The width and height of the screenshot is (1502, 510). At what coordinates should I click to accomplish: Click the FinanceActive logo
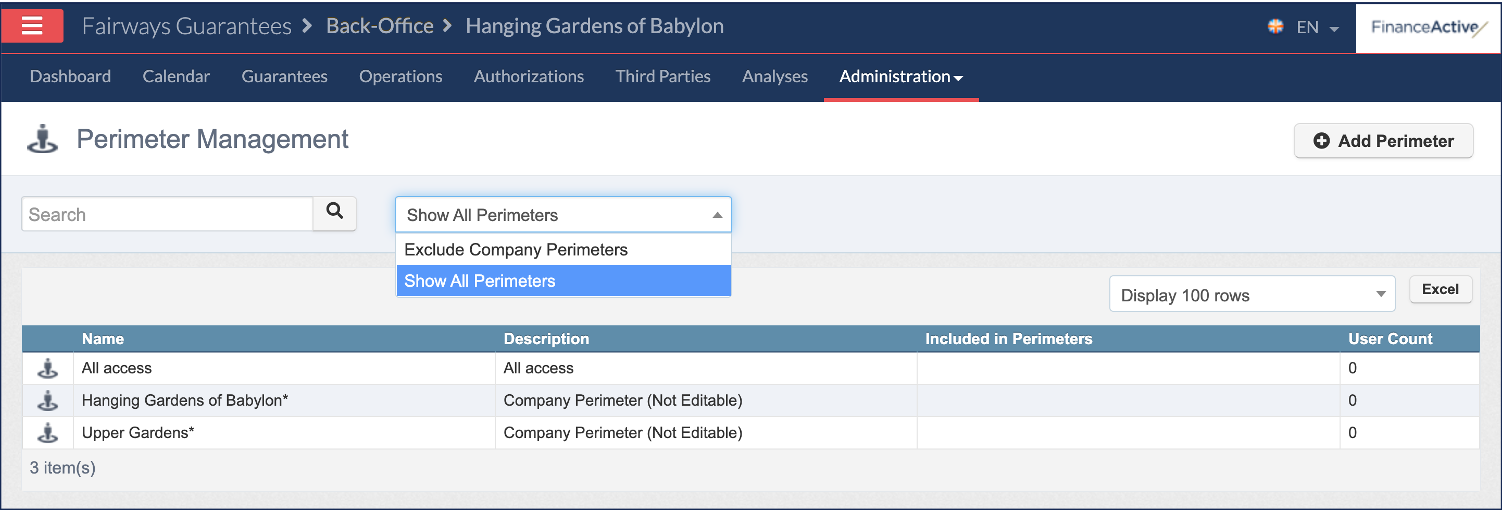tap(1425, 28)
